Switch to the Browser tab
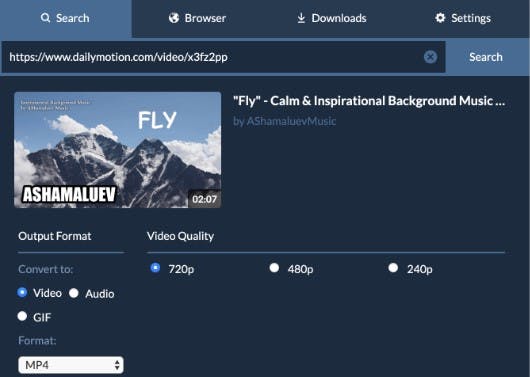This screenshot has height=377, width=530. 197,18
